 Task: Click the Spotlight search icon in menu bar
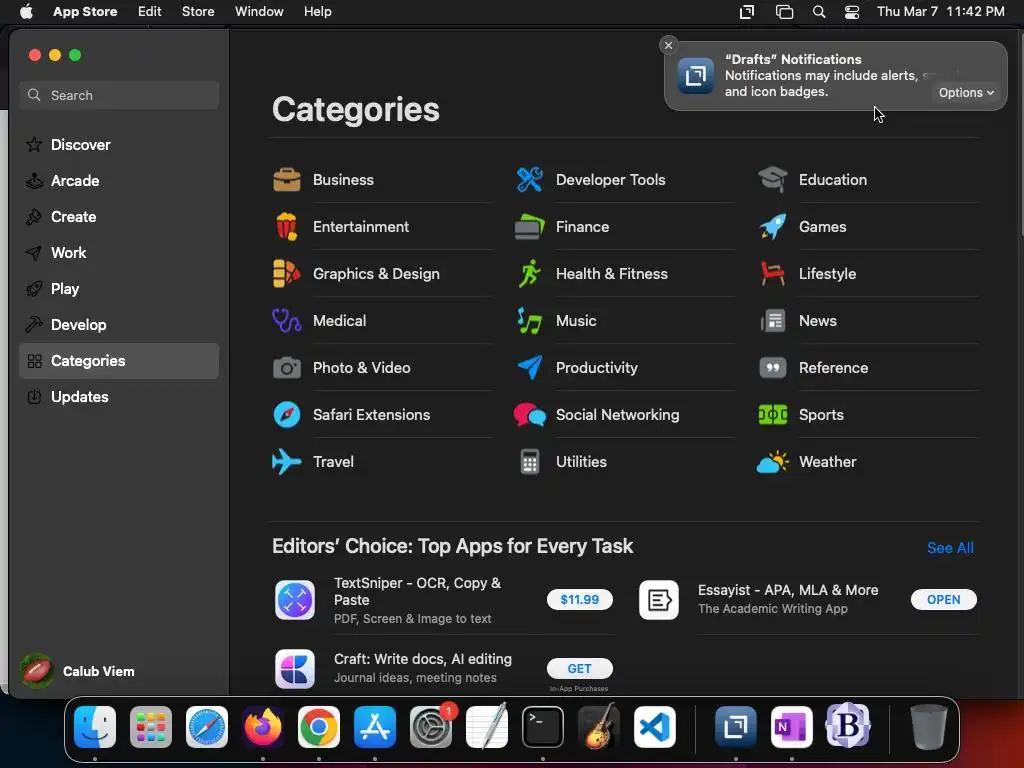819,12
